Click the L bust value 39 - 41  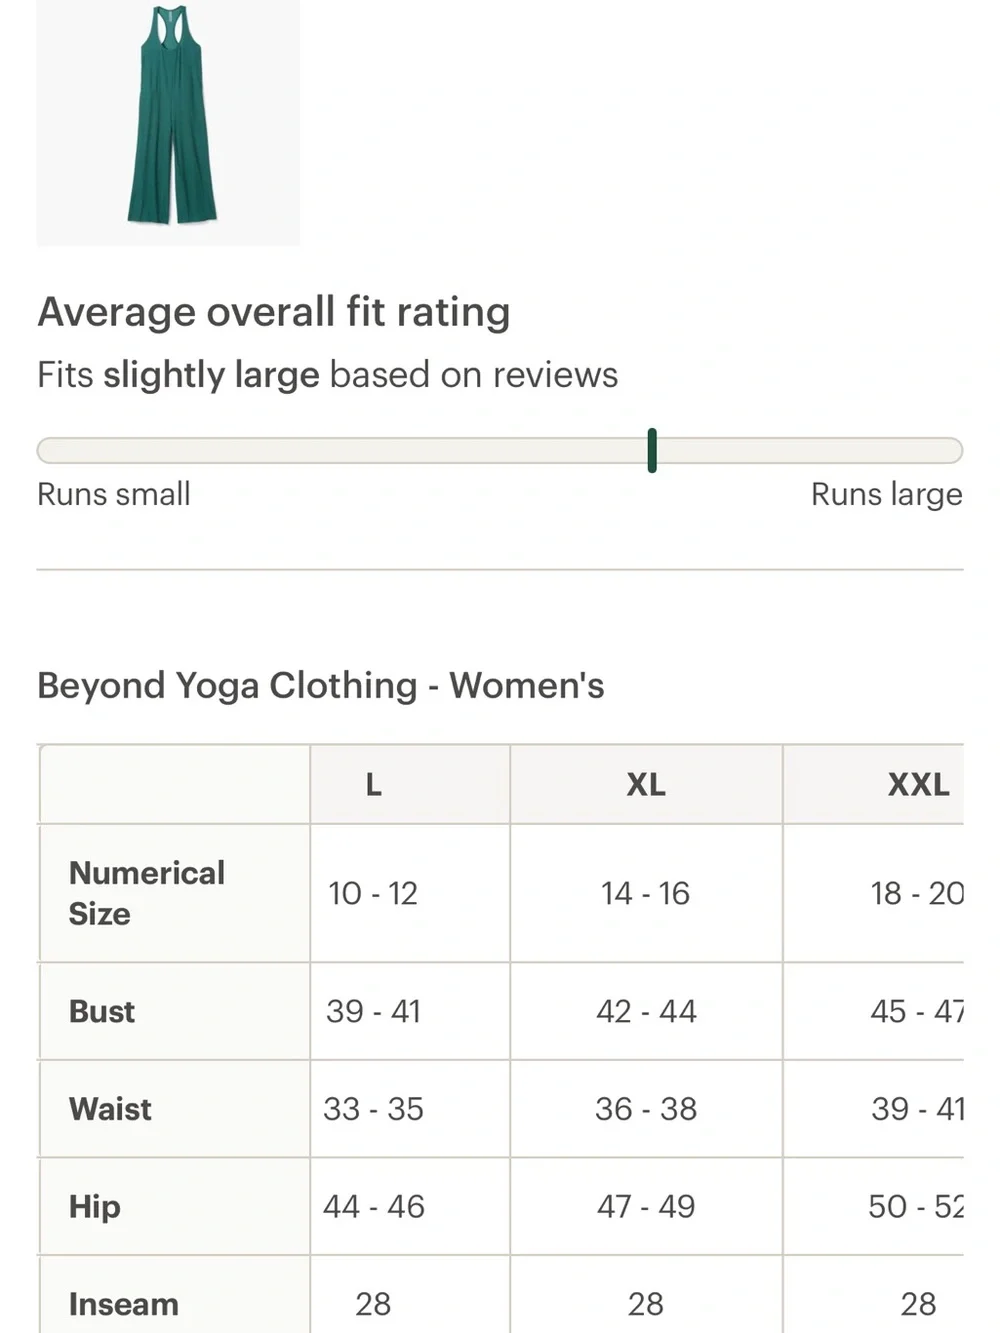point(374,1011)
